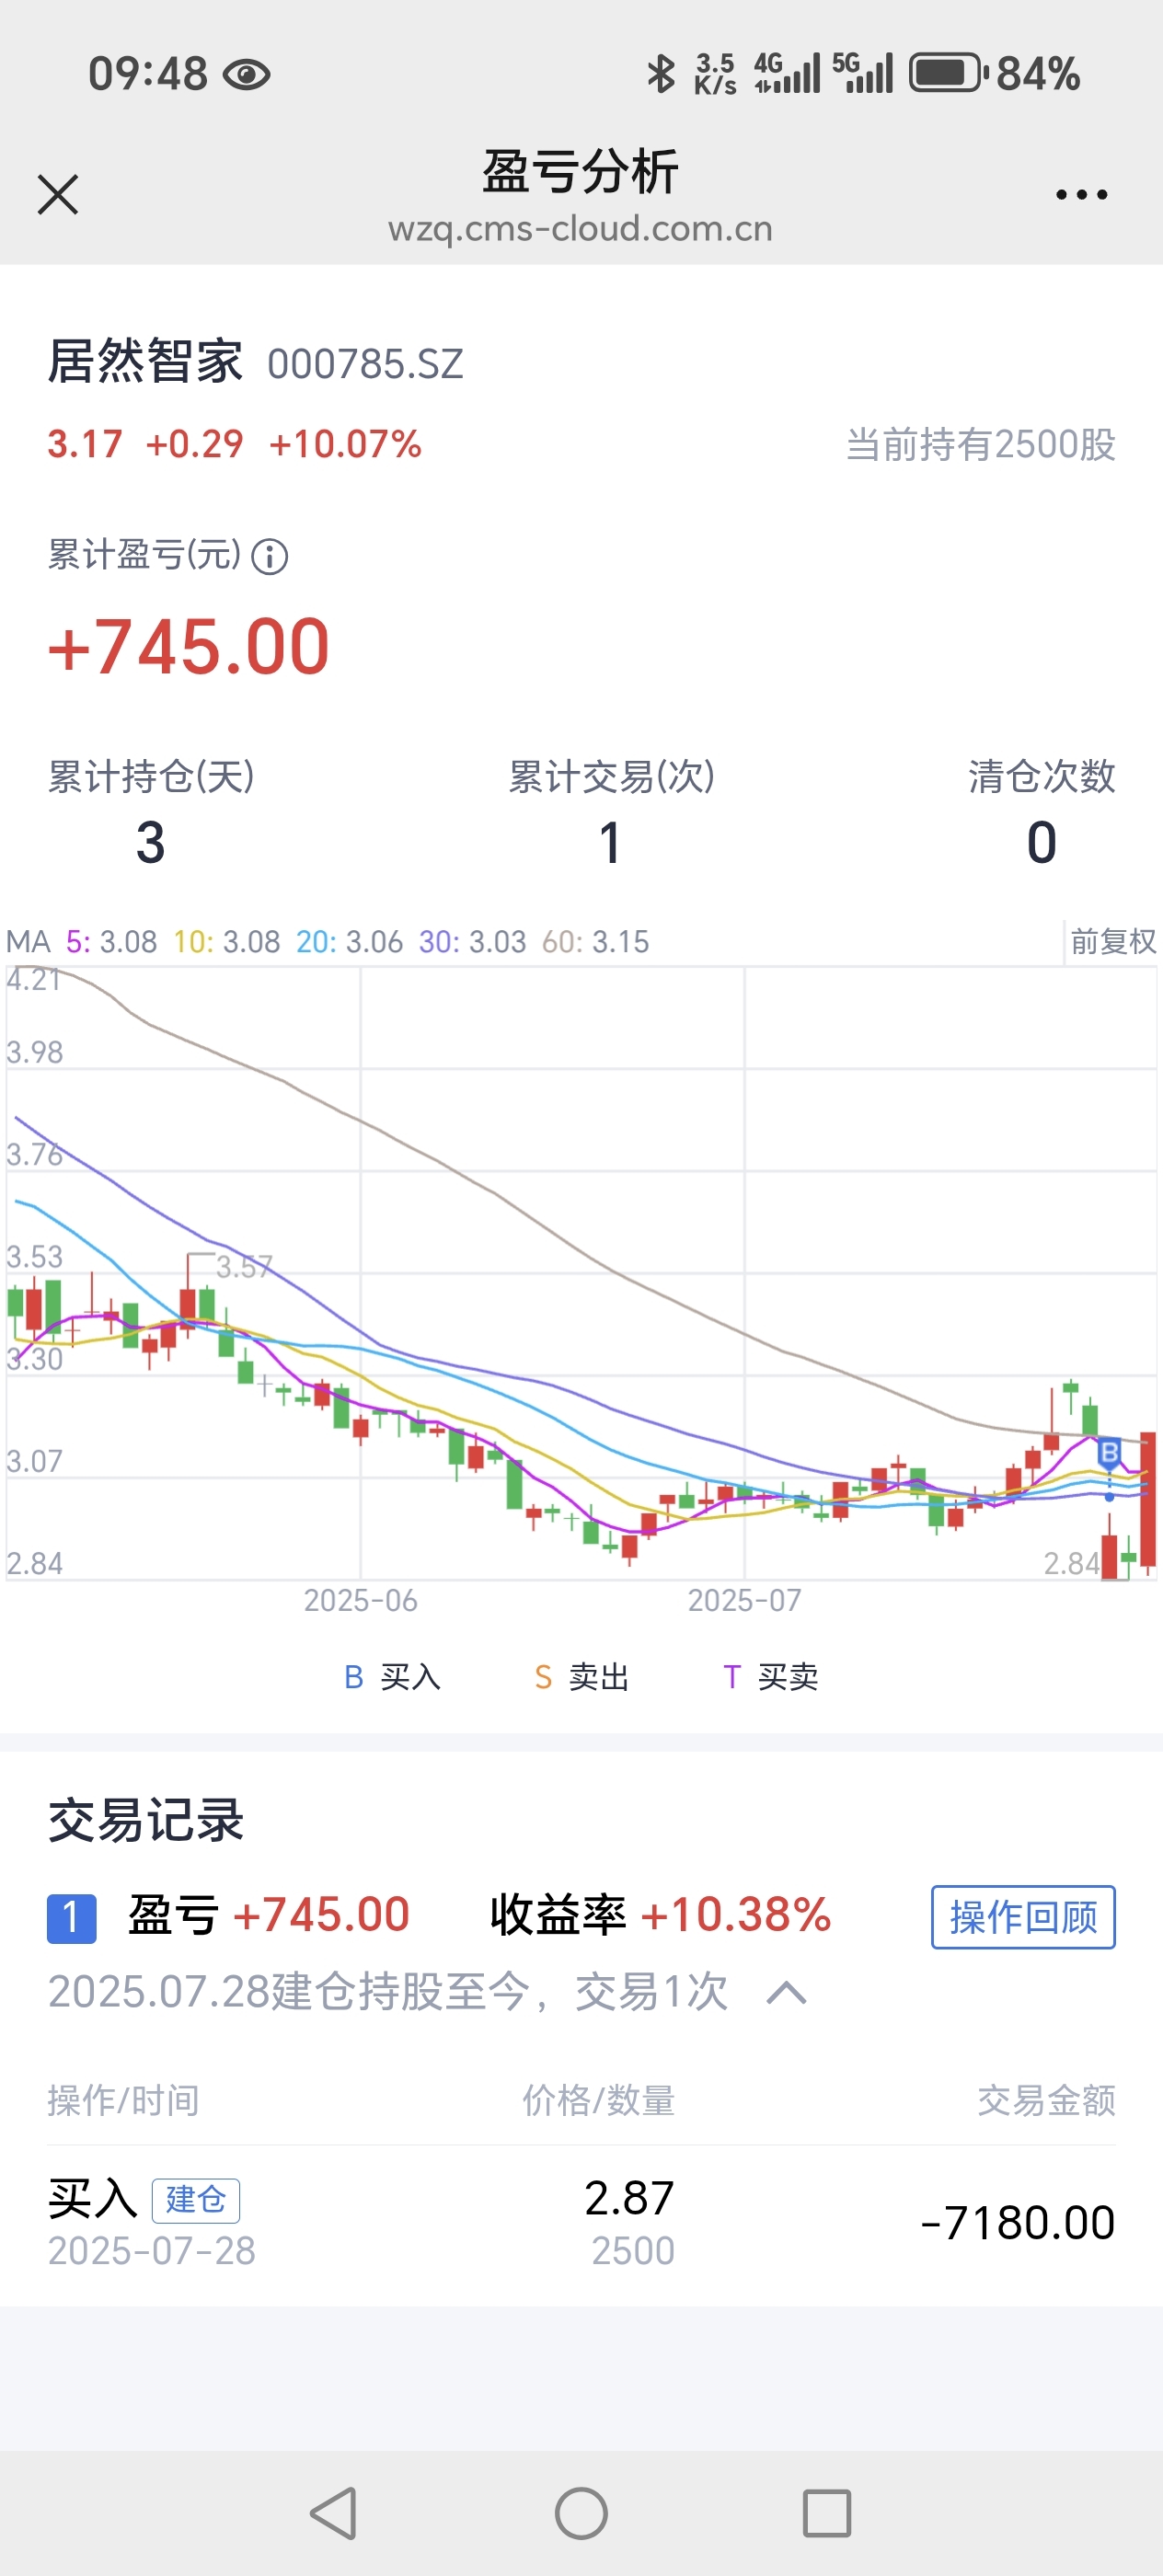The width and height of the screenshot is (1163, 2576).
Task: Tap the blue number 1 record badge
Action: (72, 1918)
